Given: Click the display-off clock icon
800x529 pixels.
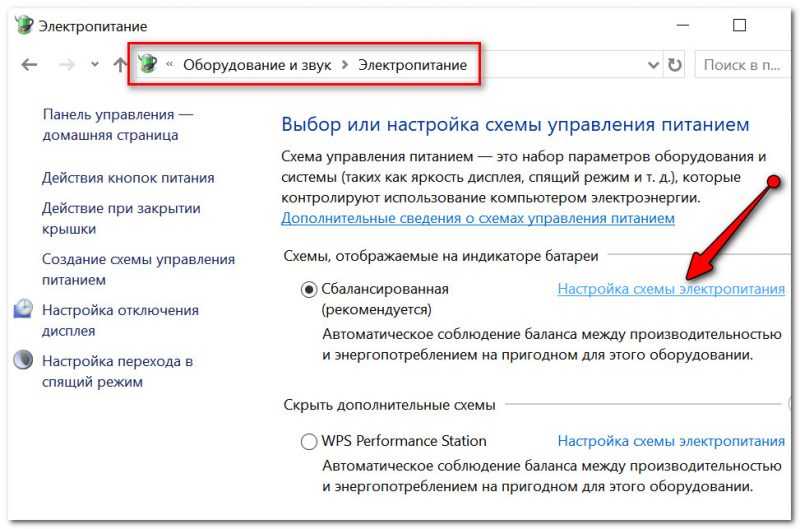Looking at the screenshot, I should point(23,309).
